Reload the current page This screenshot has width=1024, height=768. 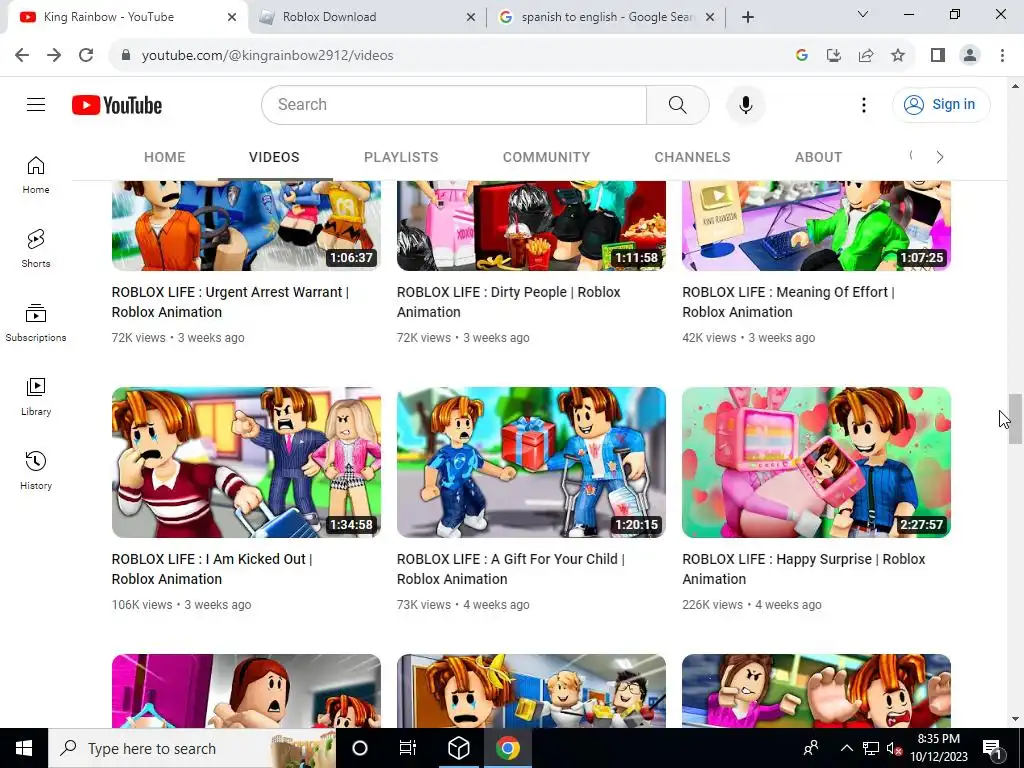click(x=86, y=55)
